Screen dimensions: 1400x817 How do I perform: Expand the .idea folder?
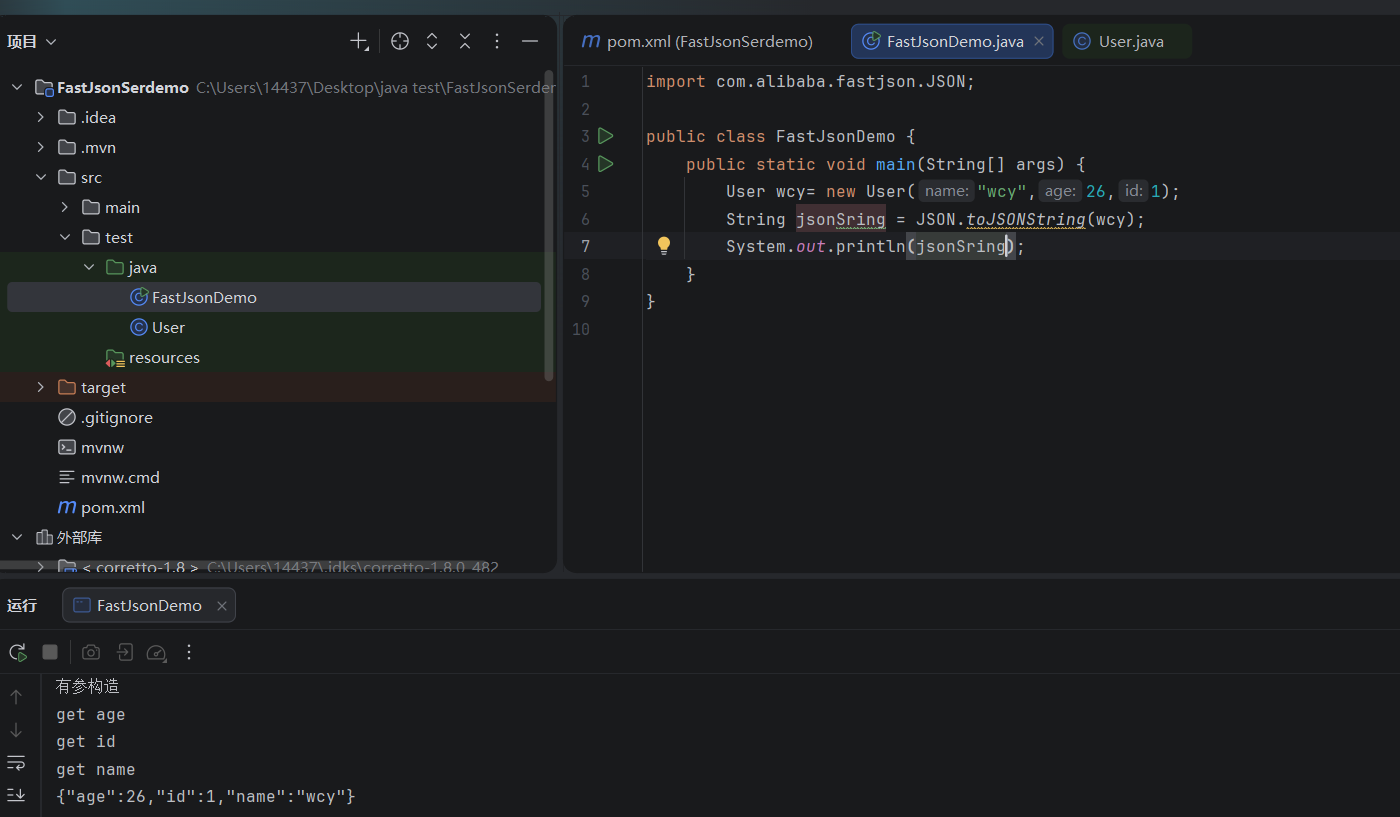click(x=40, y=117)
